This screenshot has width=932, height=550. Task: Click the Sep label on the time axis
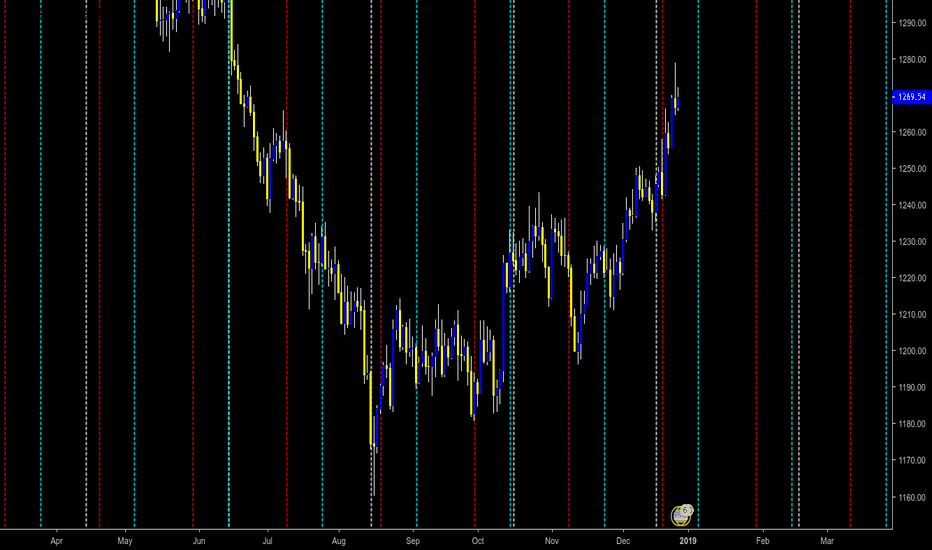coord(413,541)
